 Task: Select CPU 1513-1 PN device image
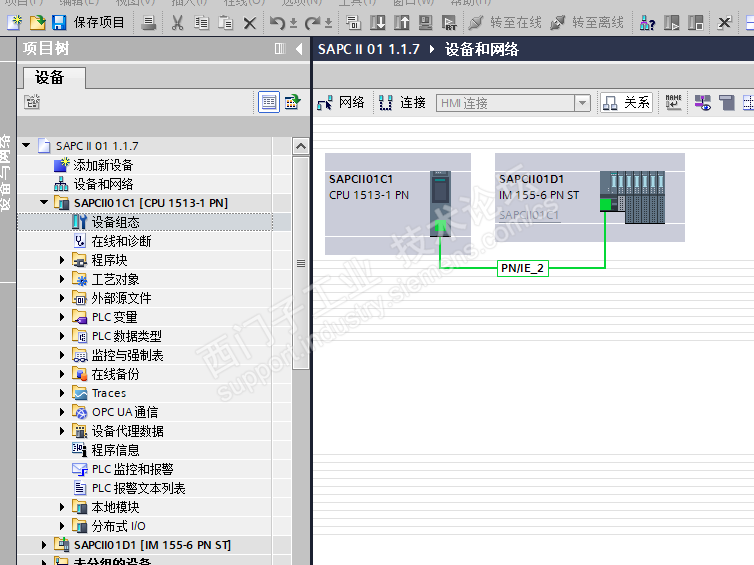pos(440,203)
